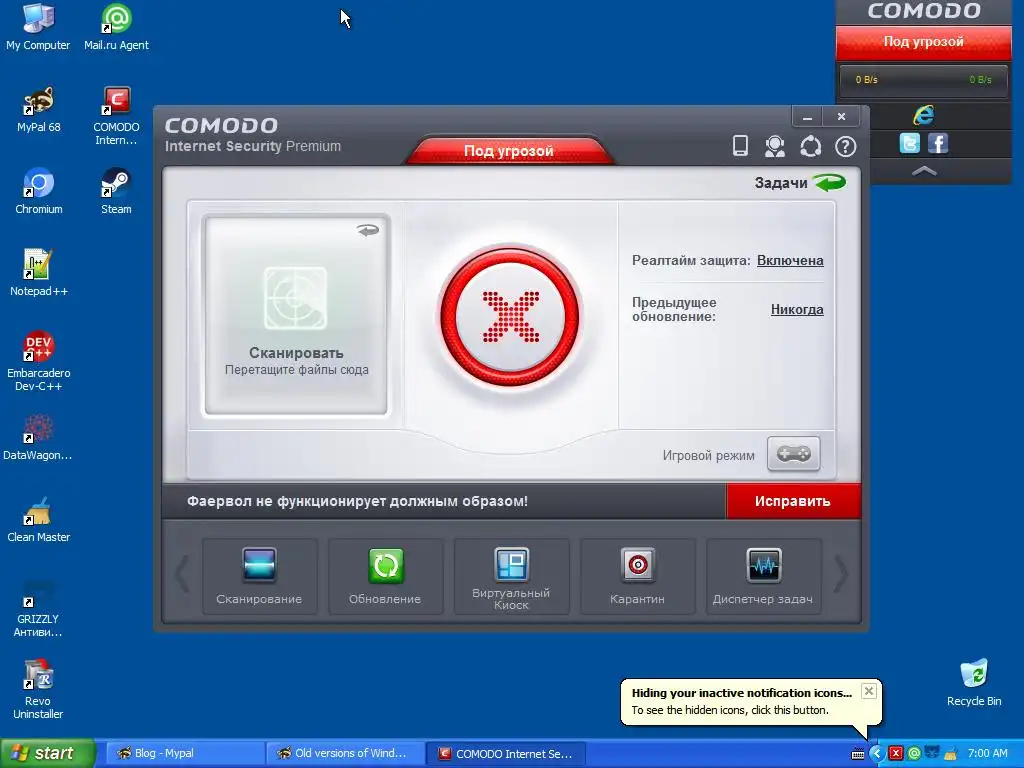Click the red COMODO X tray icon
The image size is (1024, 768).
[x=896, y=754]
